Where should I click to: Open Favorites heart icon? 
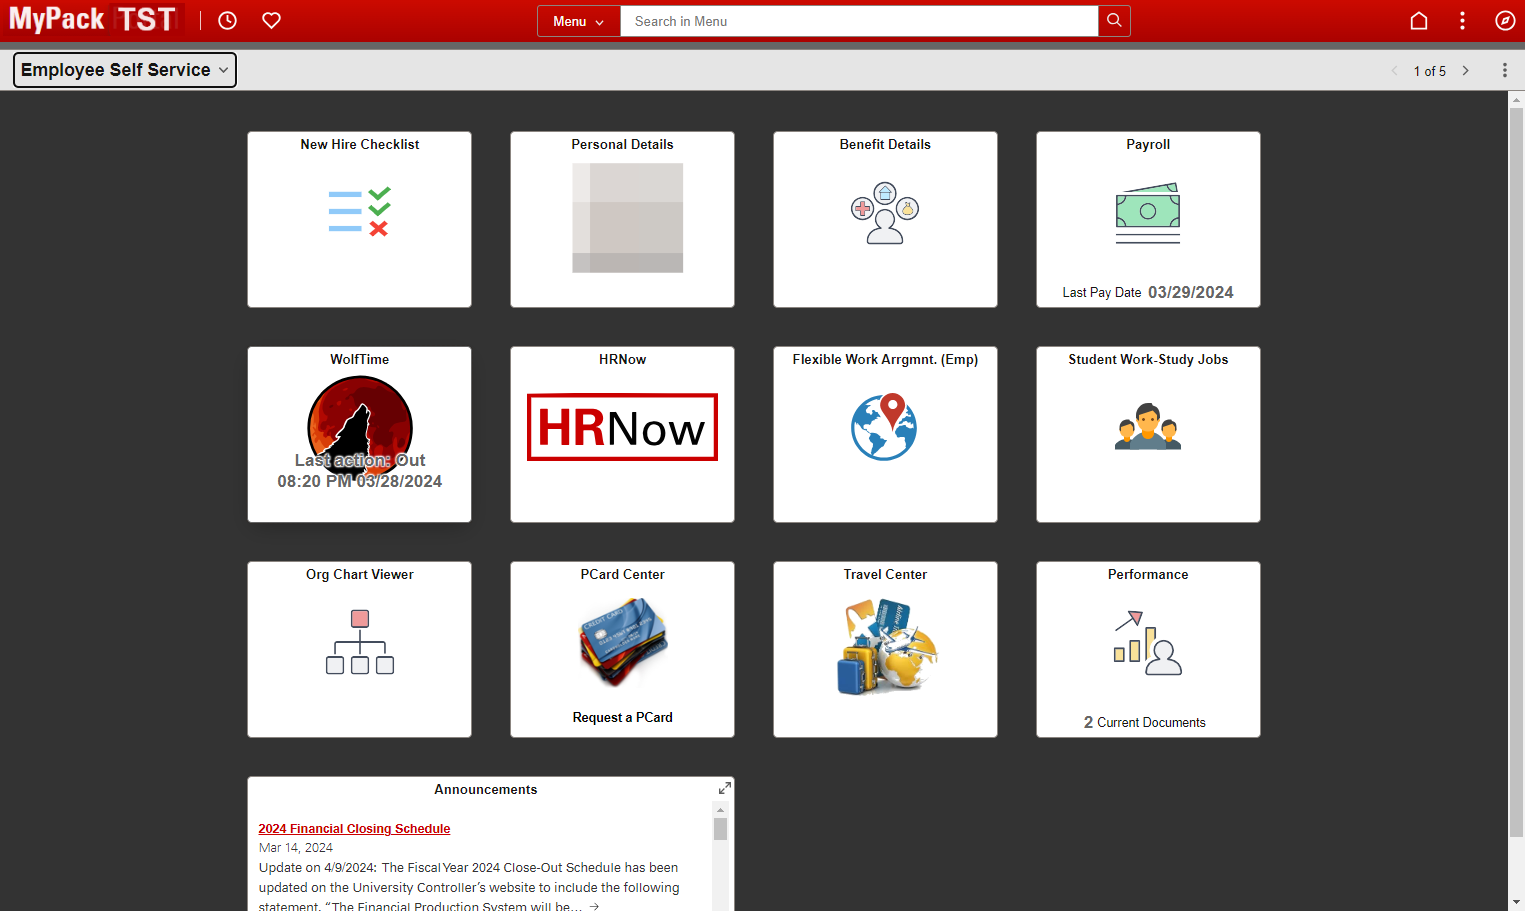click(271, 20)
